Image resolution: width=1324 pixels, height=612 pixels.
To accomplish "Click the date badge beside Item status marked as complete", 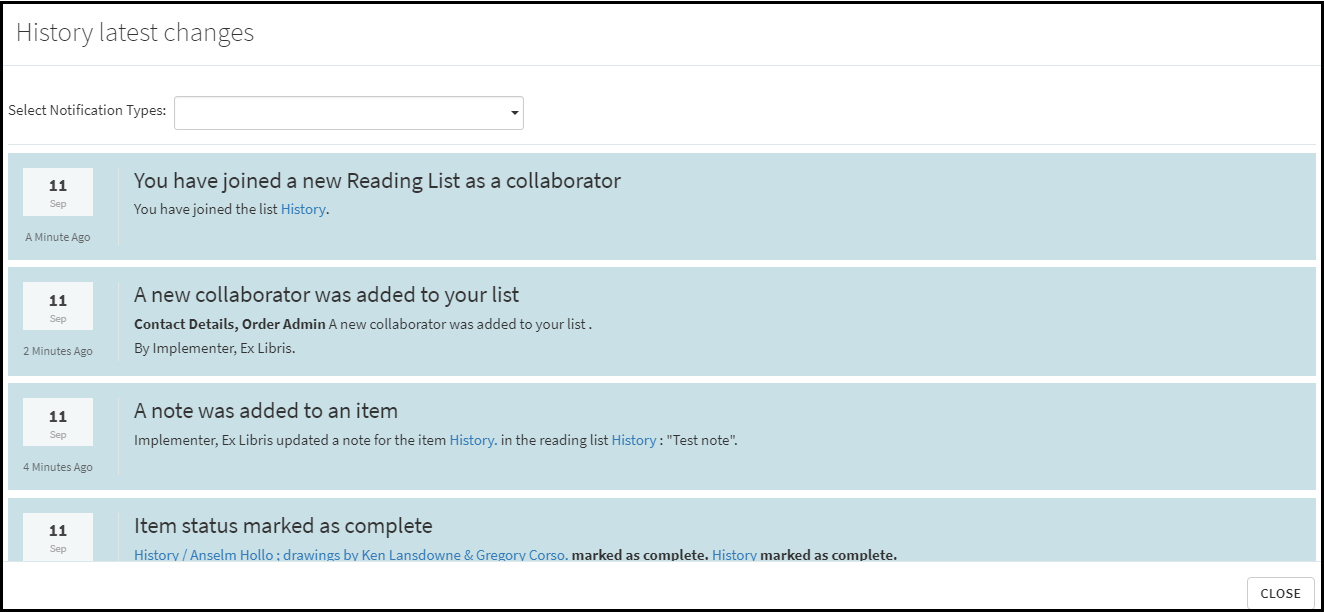I will pos(58,536).
